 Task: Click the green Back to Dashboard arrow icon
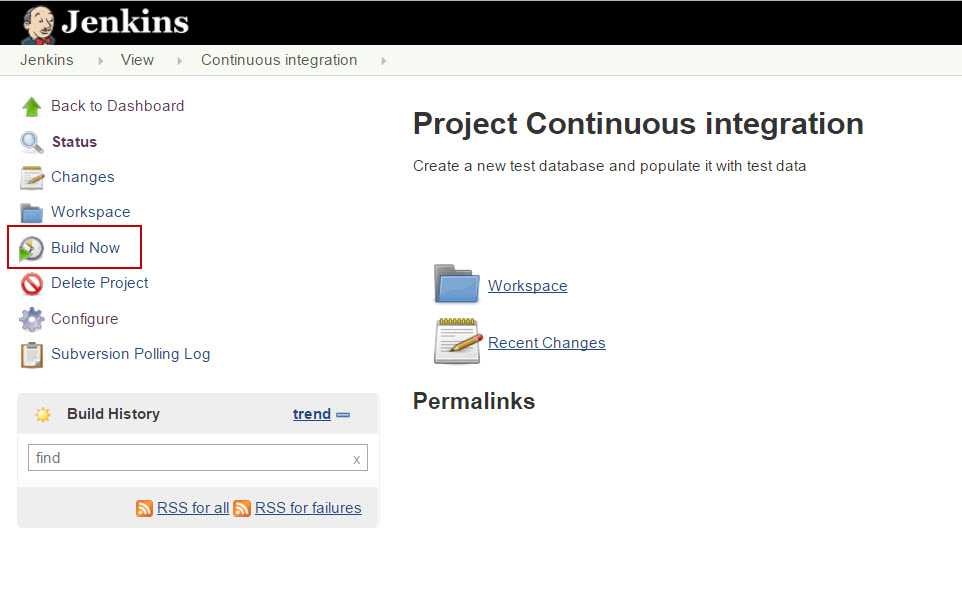coord(32,106)
